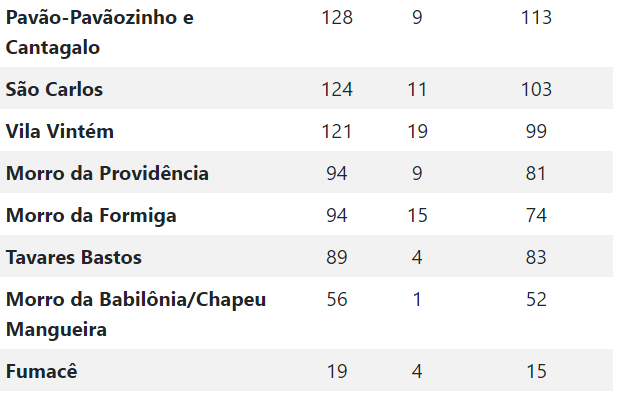Select the São Carlos row name
The width and height of the screenshot is (622, 395).
point(54,89)
